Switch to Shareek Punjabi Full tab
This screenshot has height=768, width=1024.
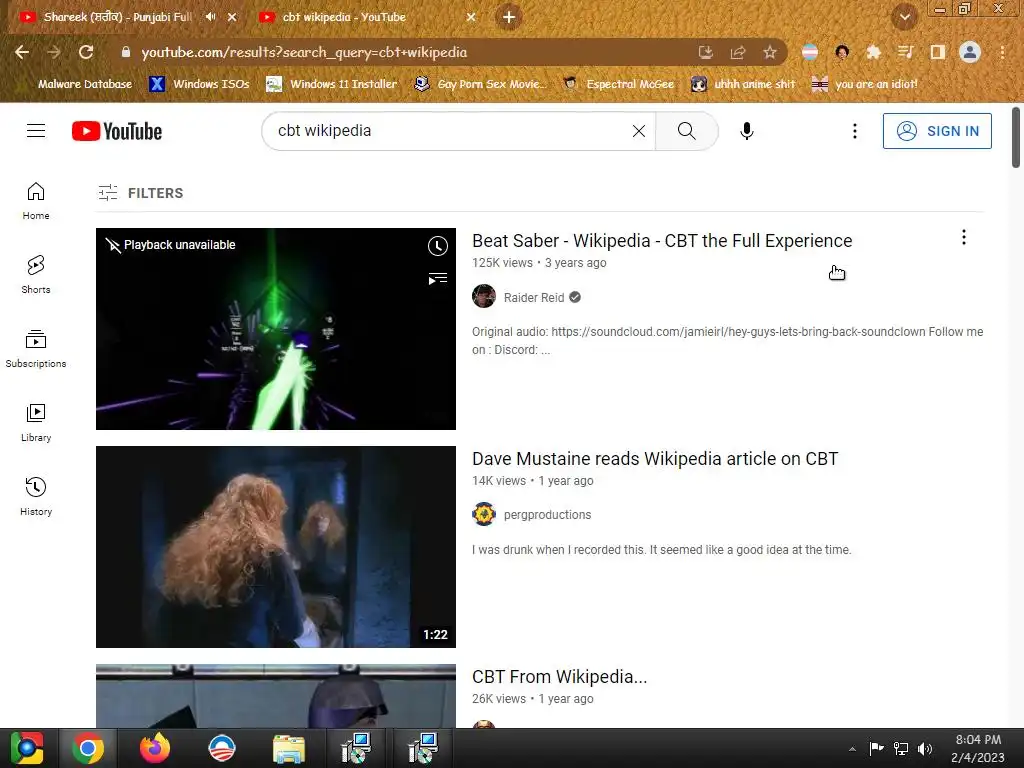click(x=118, y=17)
